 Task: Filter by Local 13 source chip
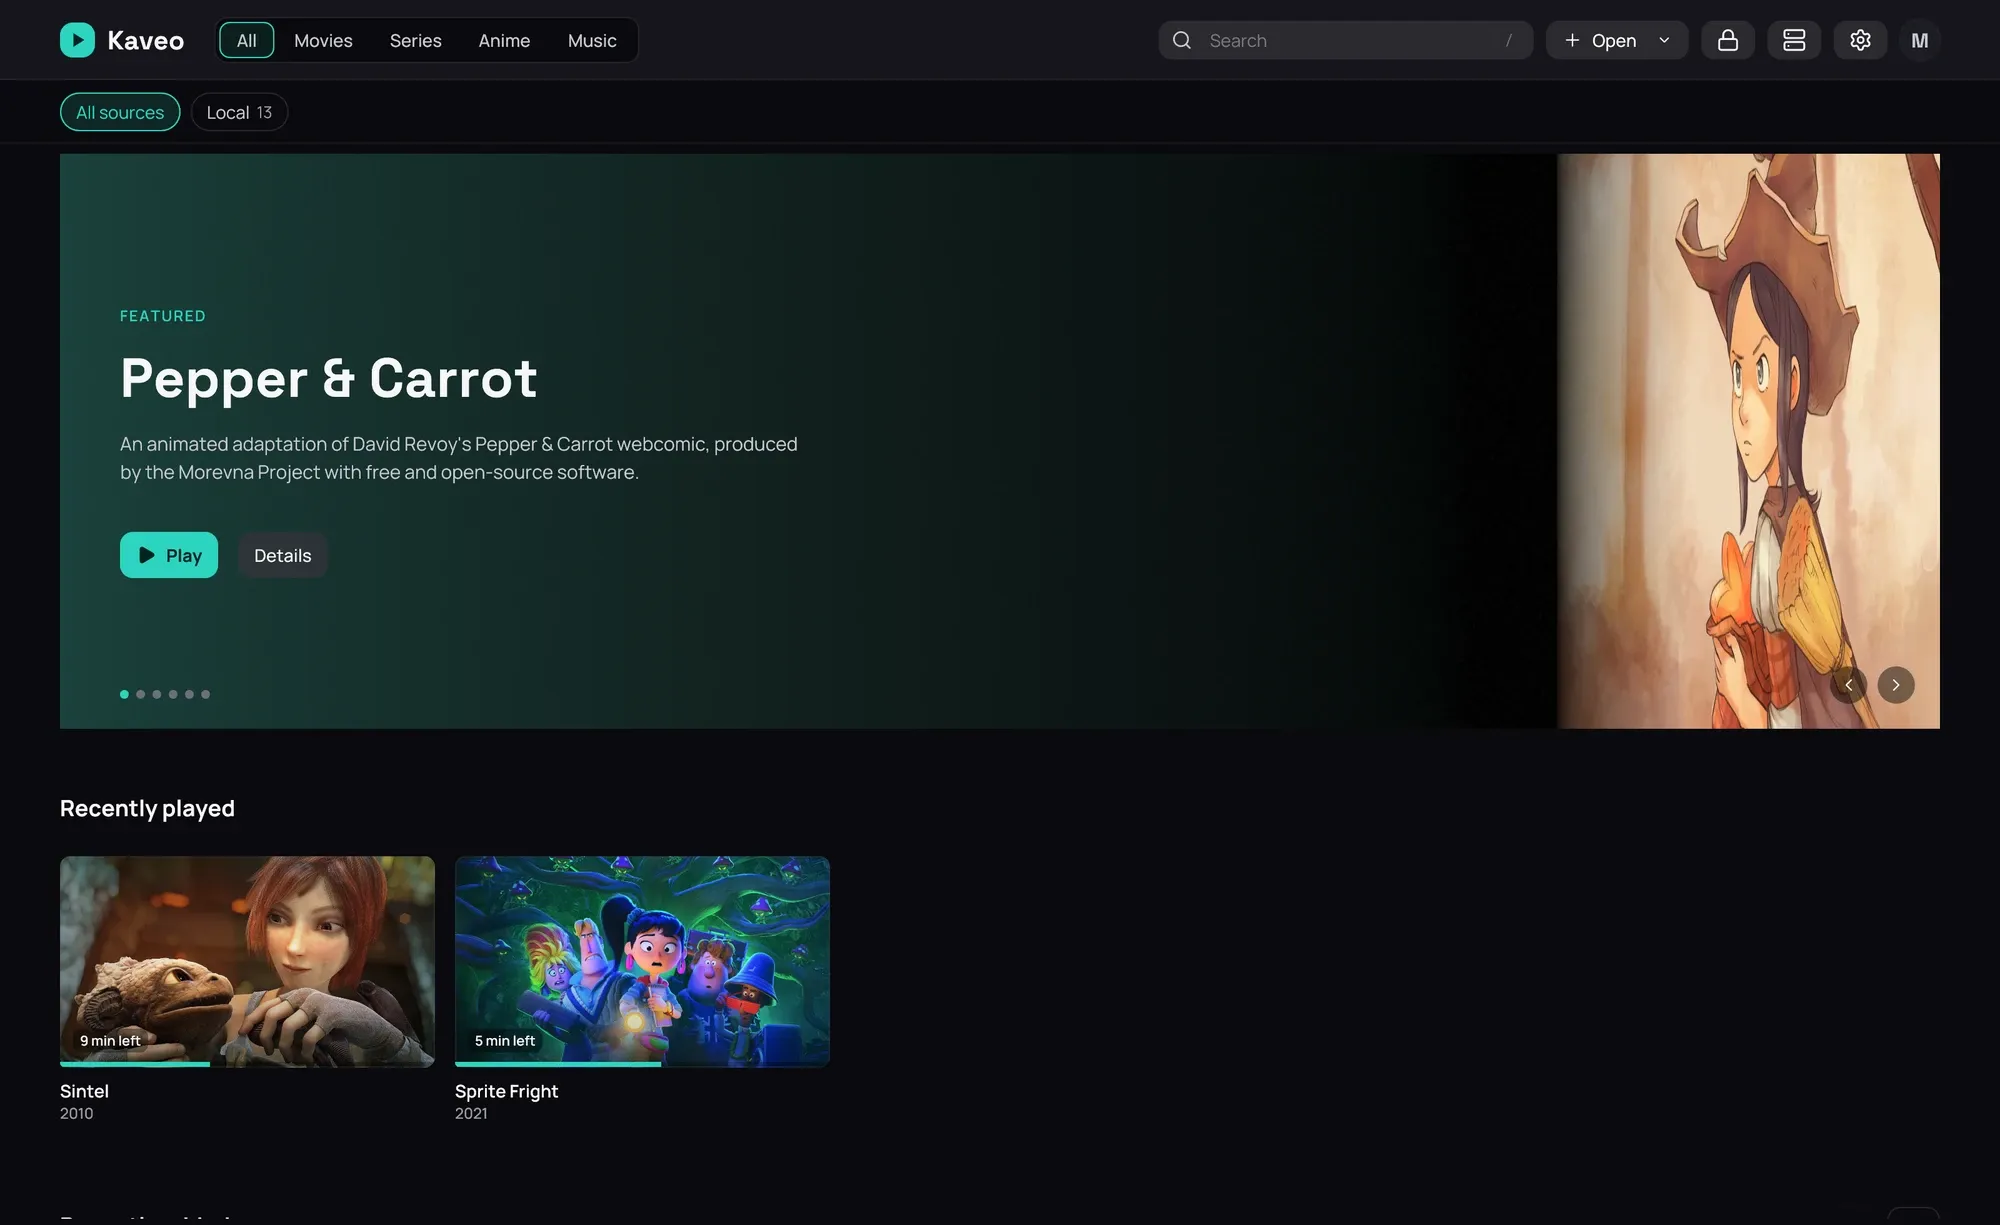pos(239,112)
